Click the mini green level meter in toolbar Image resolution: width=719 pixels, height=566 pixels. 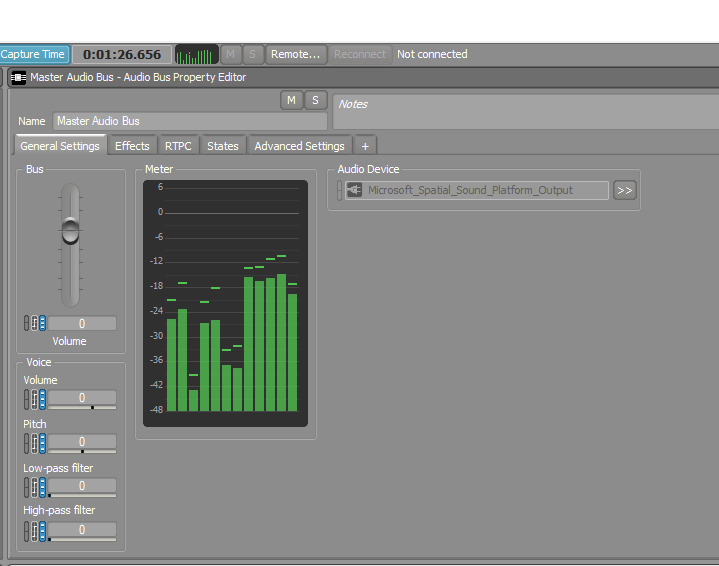coord(196,55)
